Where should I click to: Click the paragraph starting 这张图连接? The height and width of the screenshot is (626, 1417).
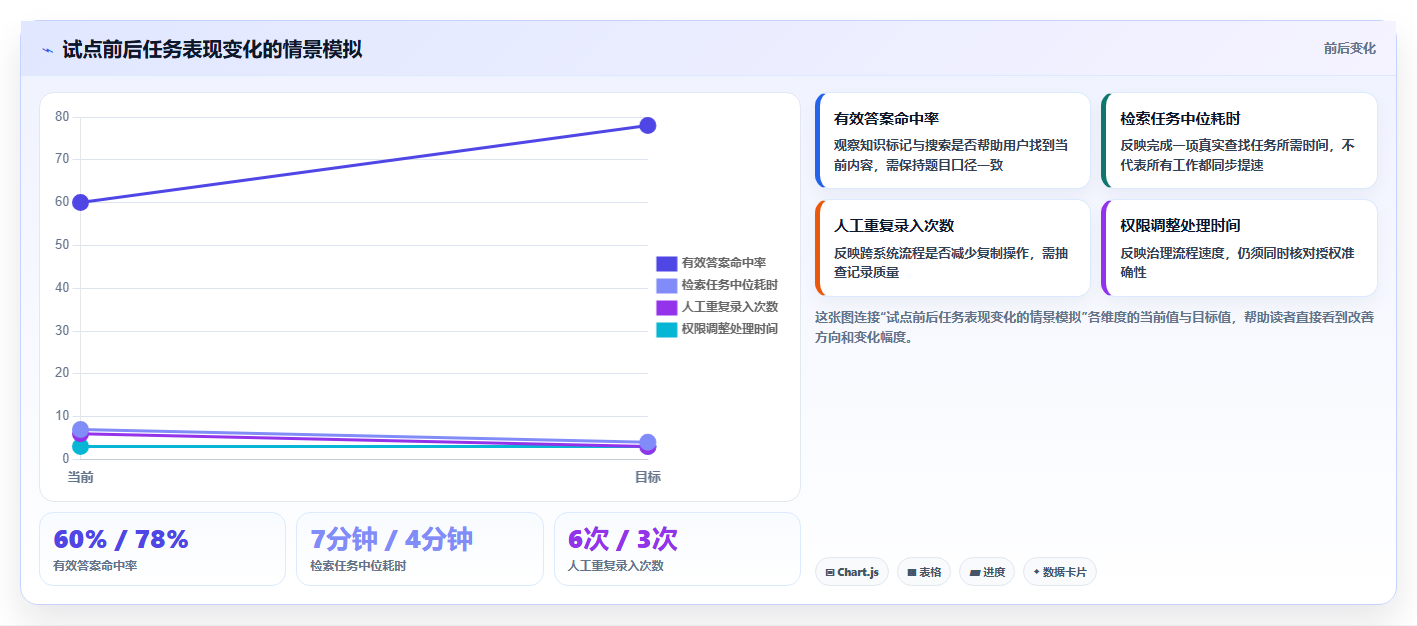[1094, 327]
